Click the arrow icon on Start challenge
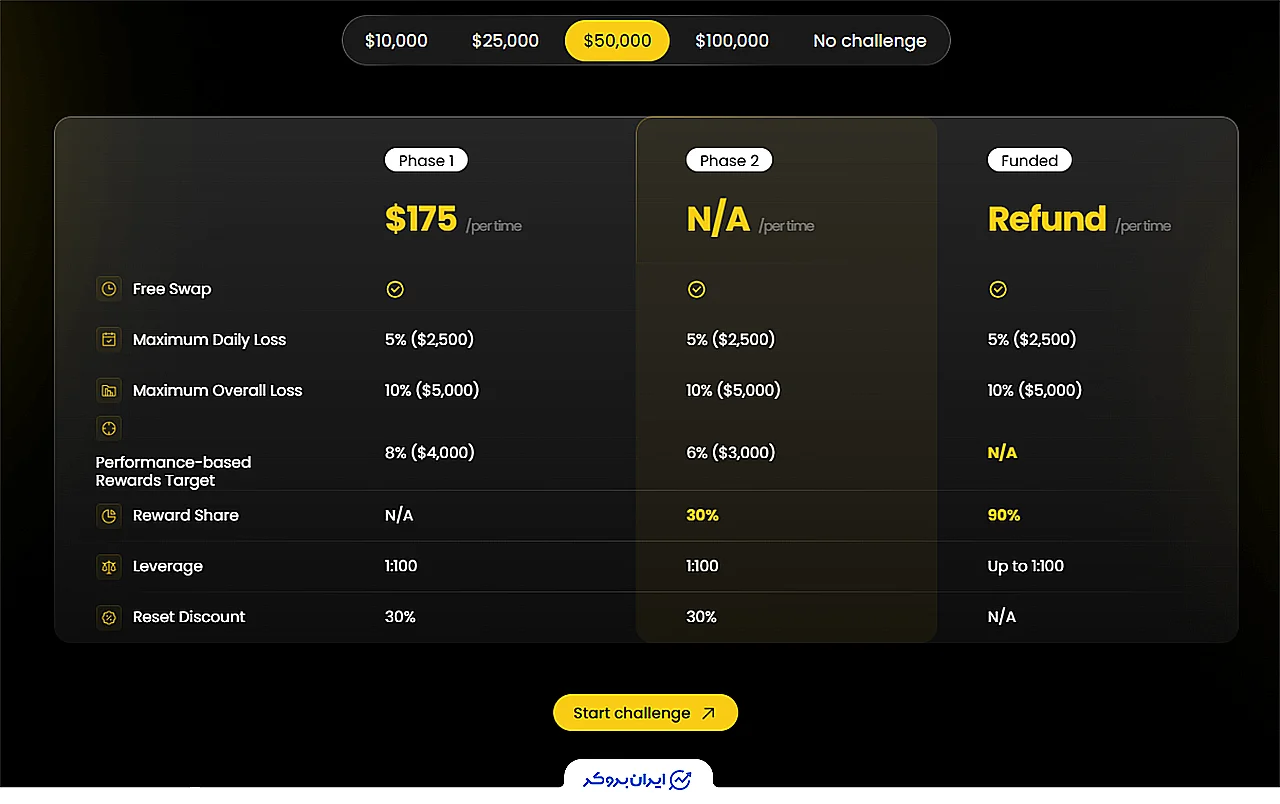The image size is (1280, 804). [x=709, y=713]
